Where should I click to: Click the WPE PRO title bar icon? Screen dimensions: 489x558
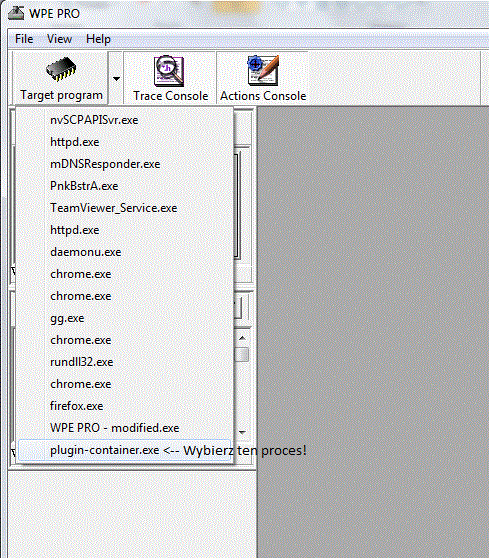(x=16, y=13)
